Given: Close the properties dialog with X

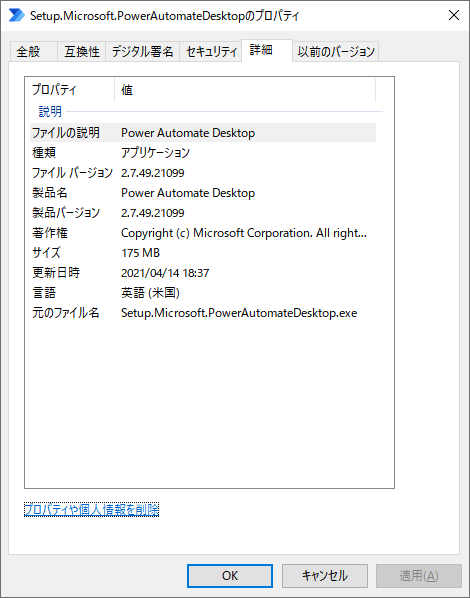Looking at the screenshot, I should 454,15.
